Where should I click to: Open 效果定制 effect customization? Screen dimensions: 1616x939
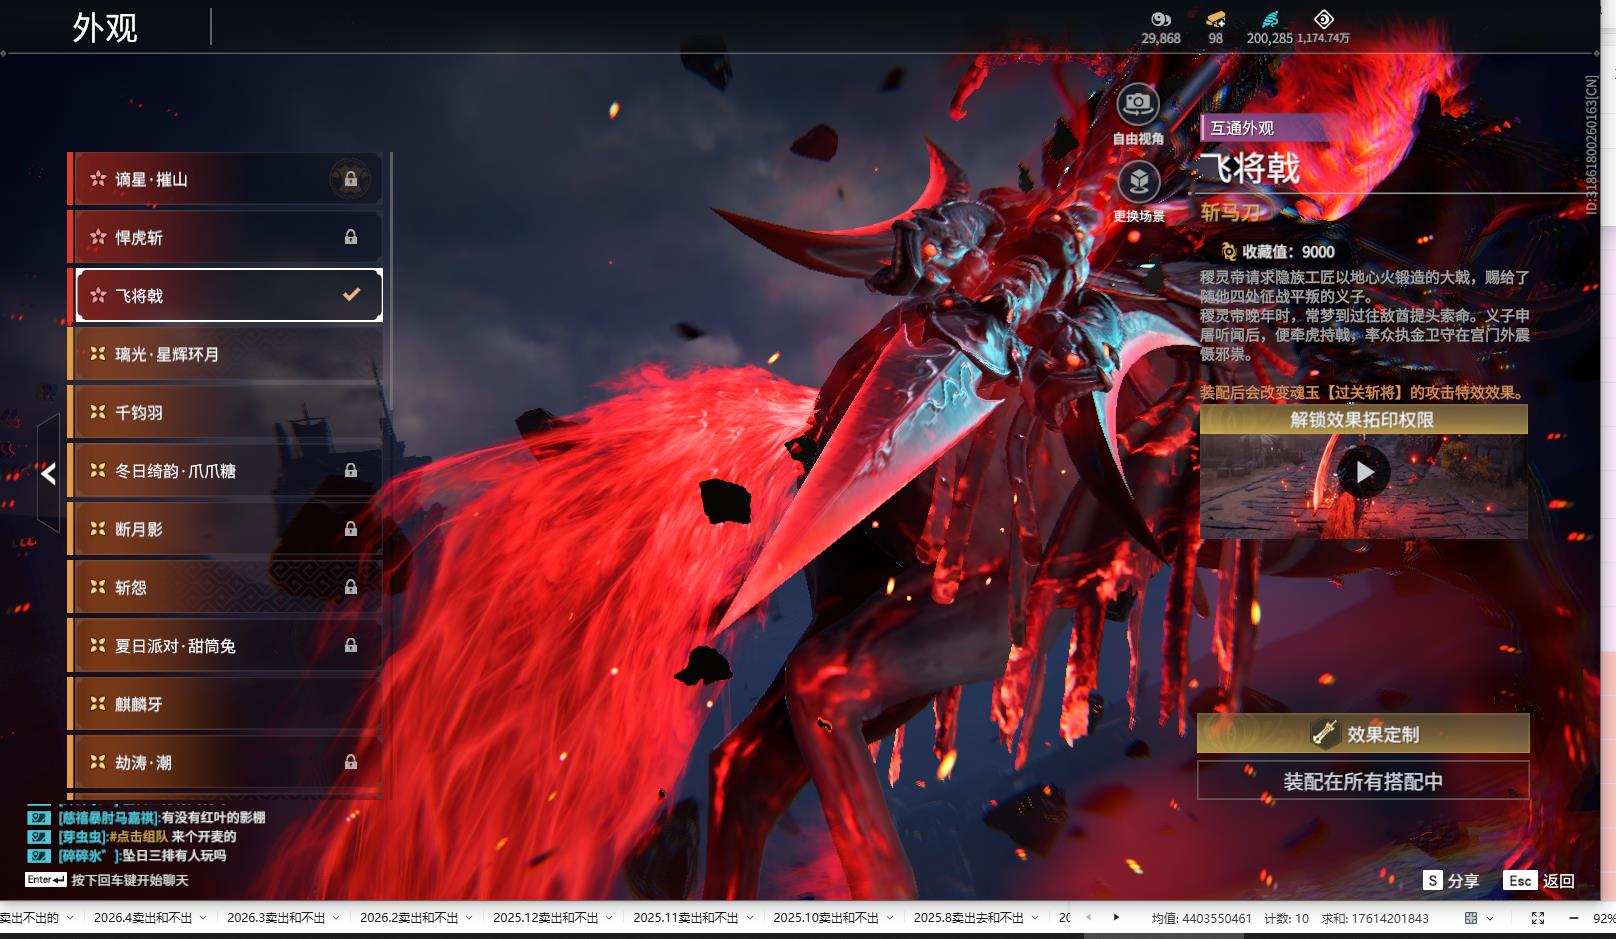pyautogui.click(x=1363, y=733)
